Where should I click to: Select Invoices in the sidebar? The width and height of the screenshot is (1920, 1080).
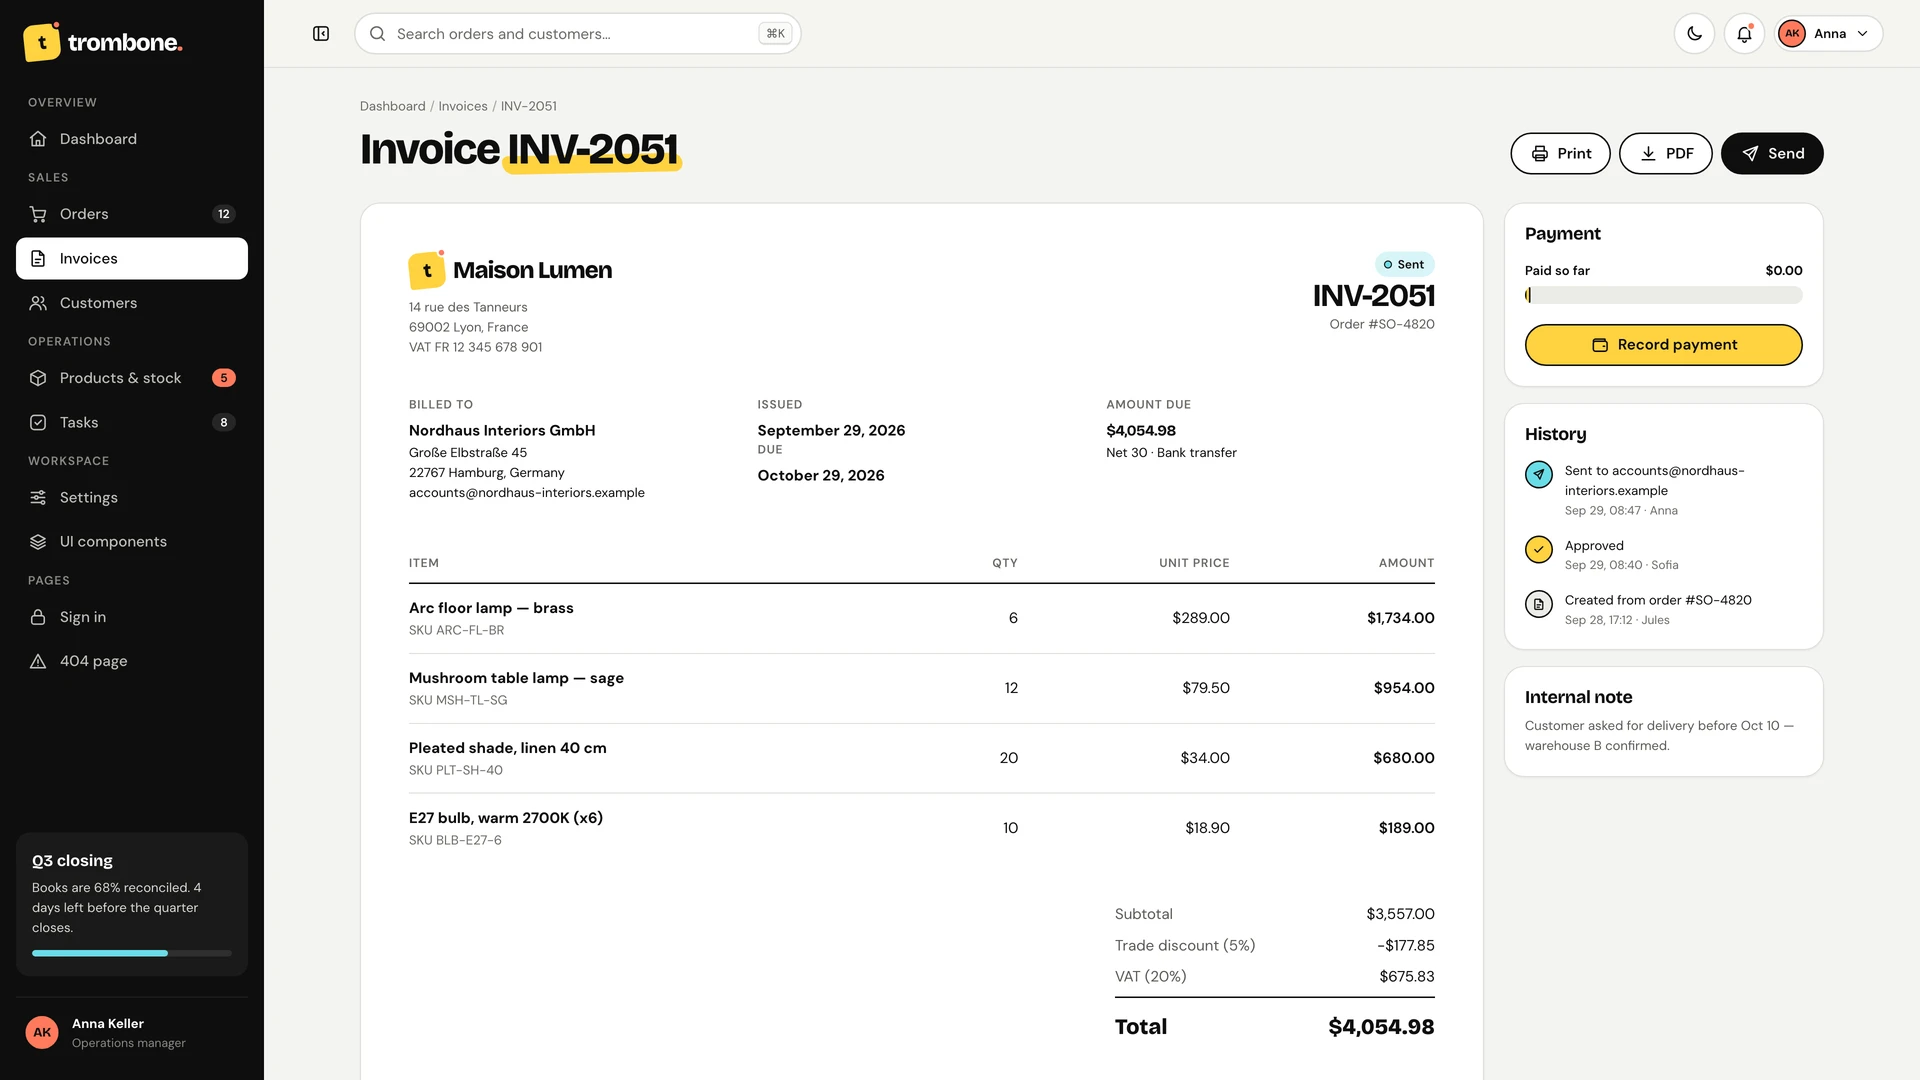(x=132, y=258)
